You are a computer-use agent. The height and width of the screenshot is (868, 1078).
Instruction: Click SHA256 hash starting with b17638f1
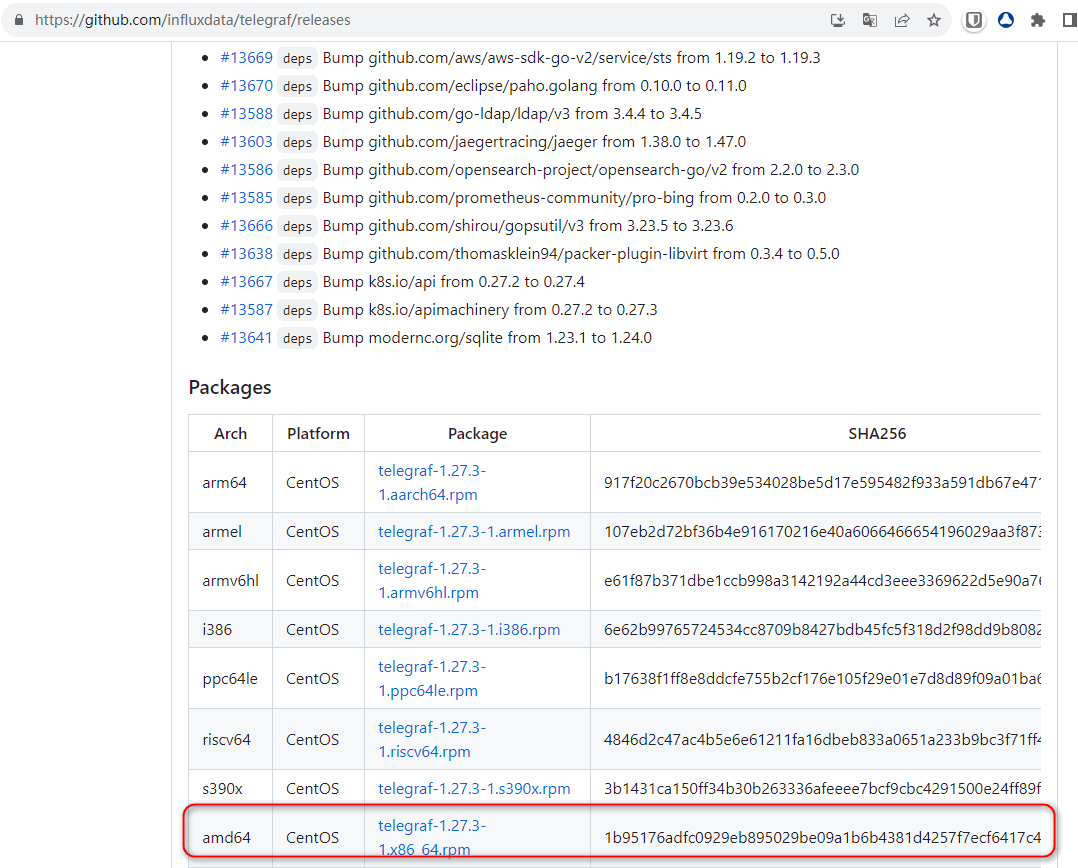[822, 678]
